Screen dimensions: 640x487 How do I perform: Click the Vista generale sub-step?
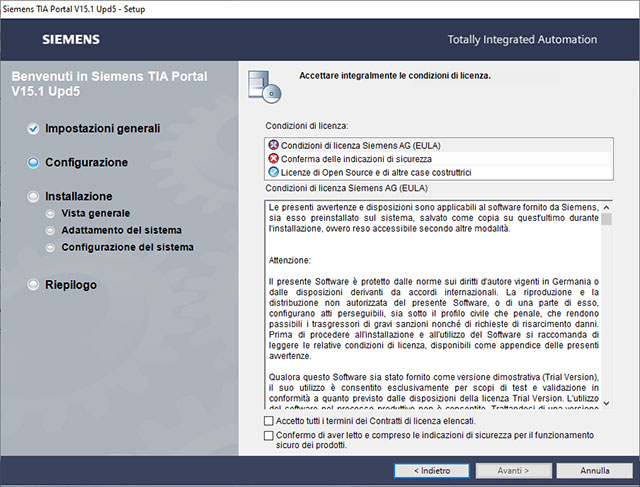tap(95, 213)
